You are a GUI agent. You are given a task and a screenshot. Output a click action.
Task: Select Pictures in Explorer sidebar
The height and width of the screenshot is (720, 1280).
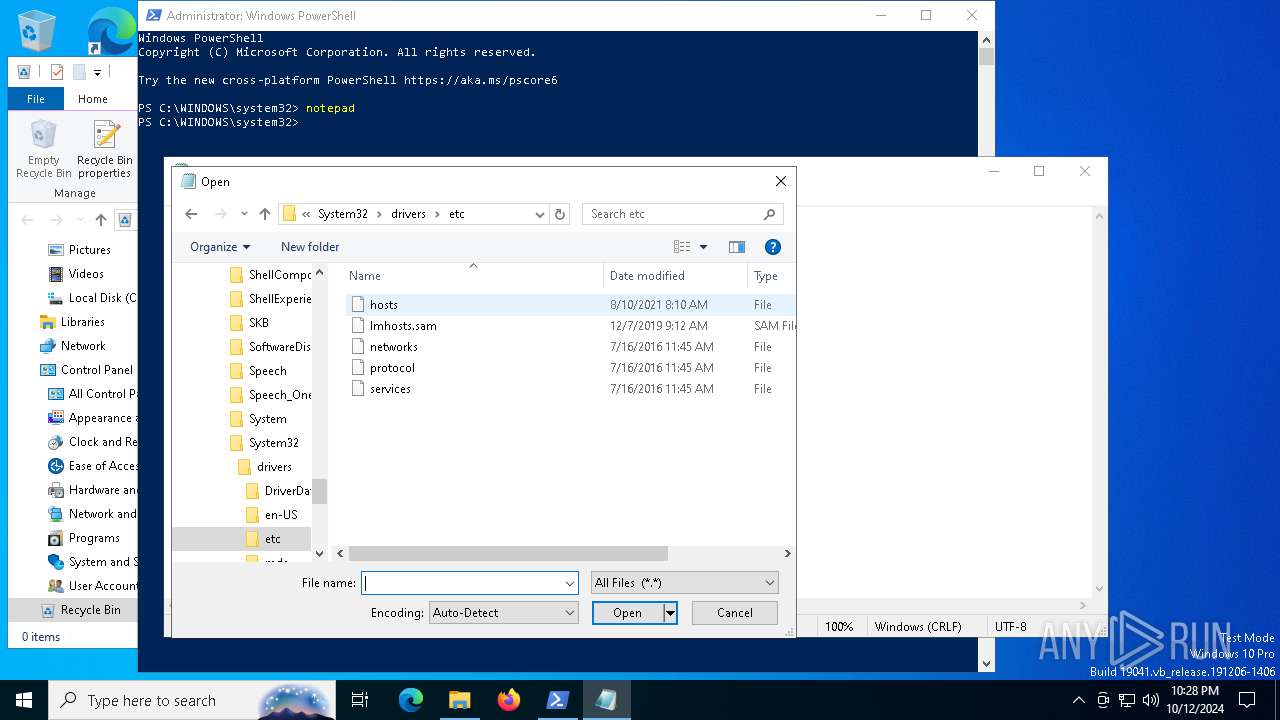pyautogui.click(x=89, y=250)
